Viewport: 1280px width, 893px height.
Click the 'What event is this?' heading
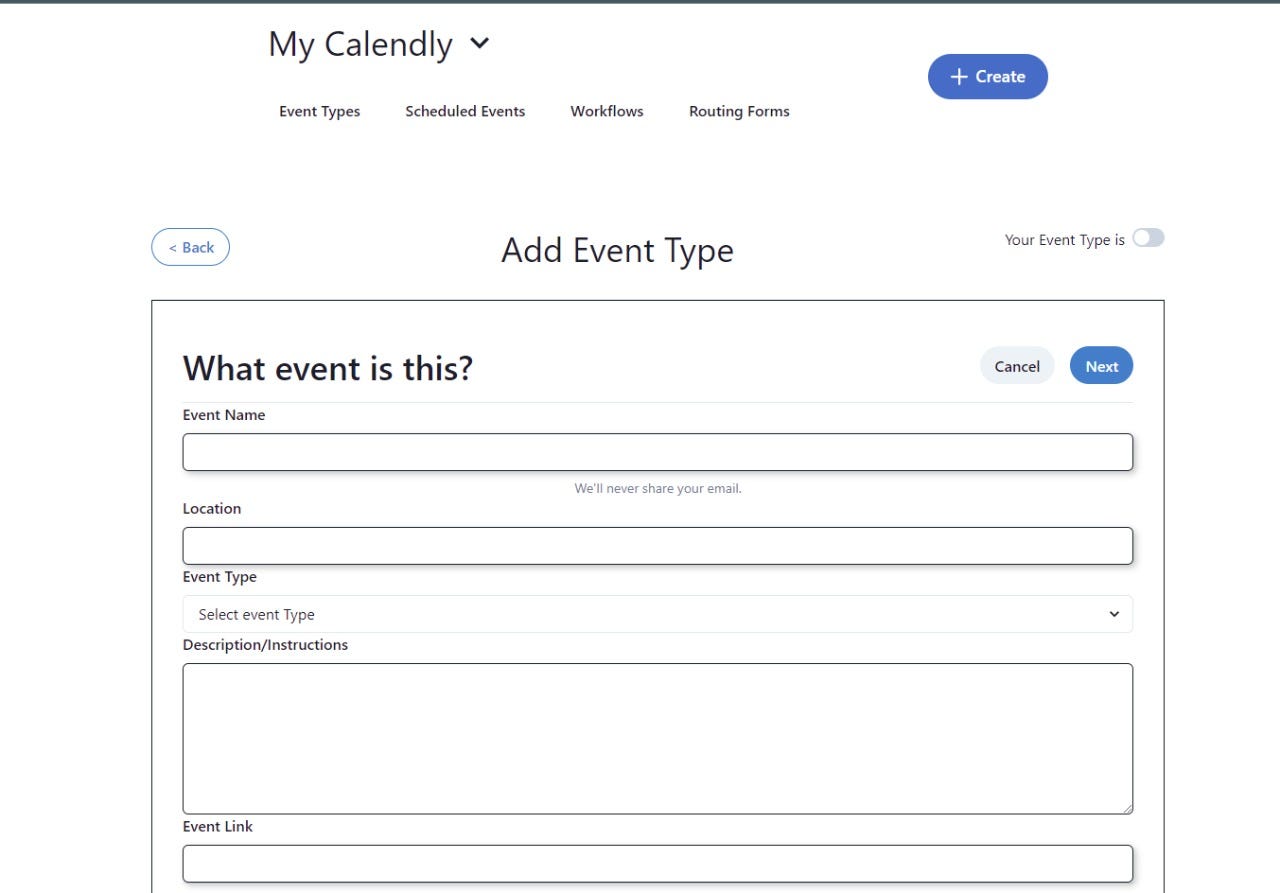(x=327, y=369)
